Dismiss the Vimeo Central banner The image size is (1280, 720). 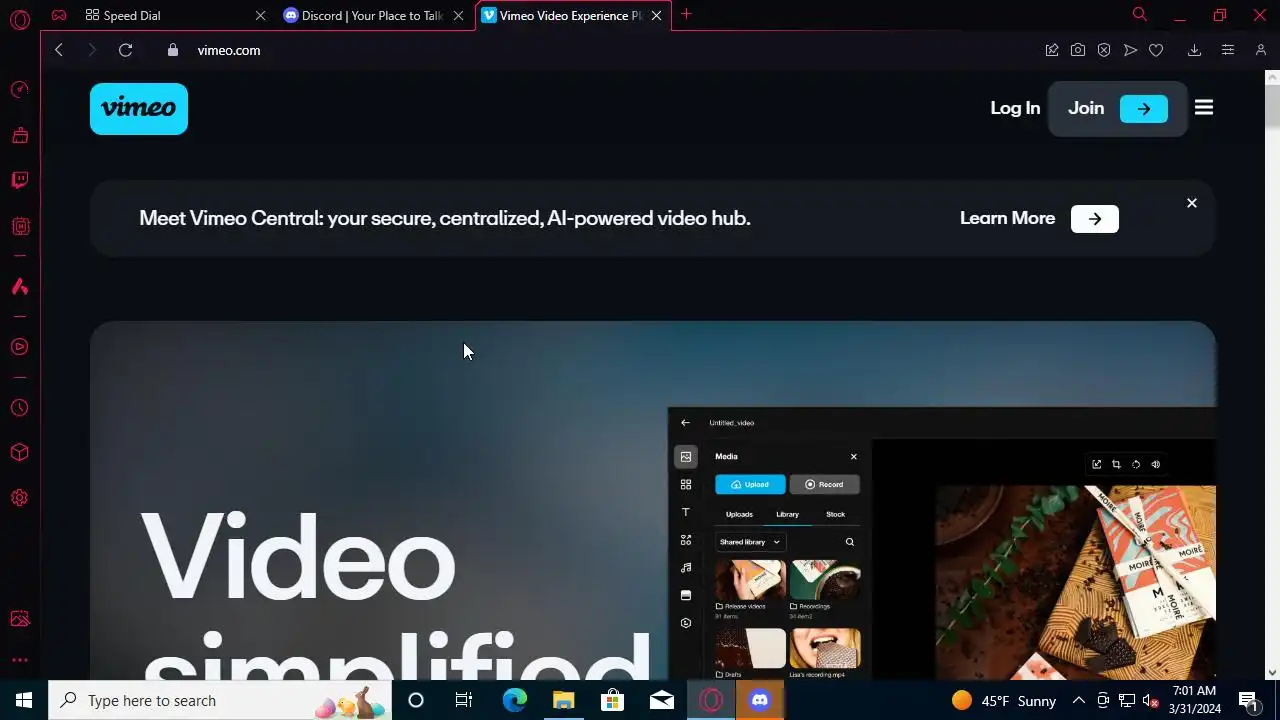[x=1192, y=203]
